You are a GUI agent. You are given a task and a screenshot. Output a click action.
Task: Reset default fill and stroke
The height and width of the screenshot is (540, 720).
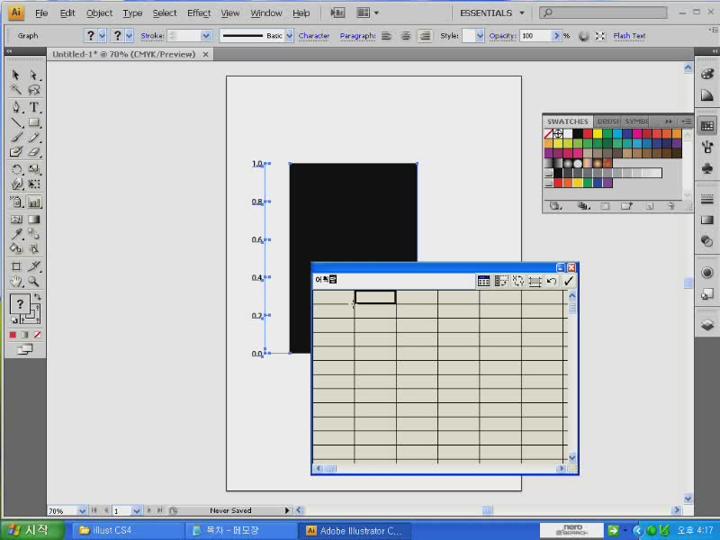(x=14, y=320)
